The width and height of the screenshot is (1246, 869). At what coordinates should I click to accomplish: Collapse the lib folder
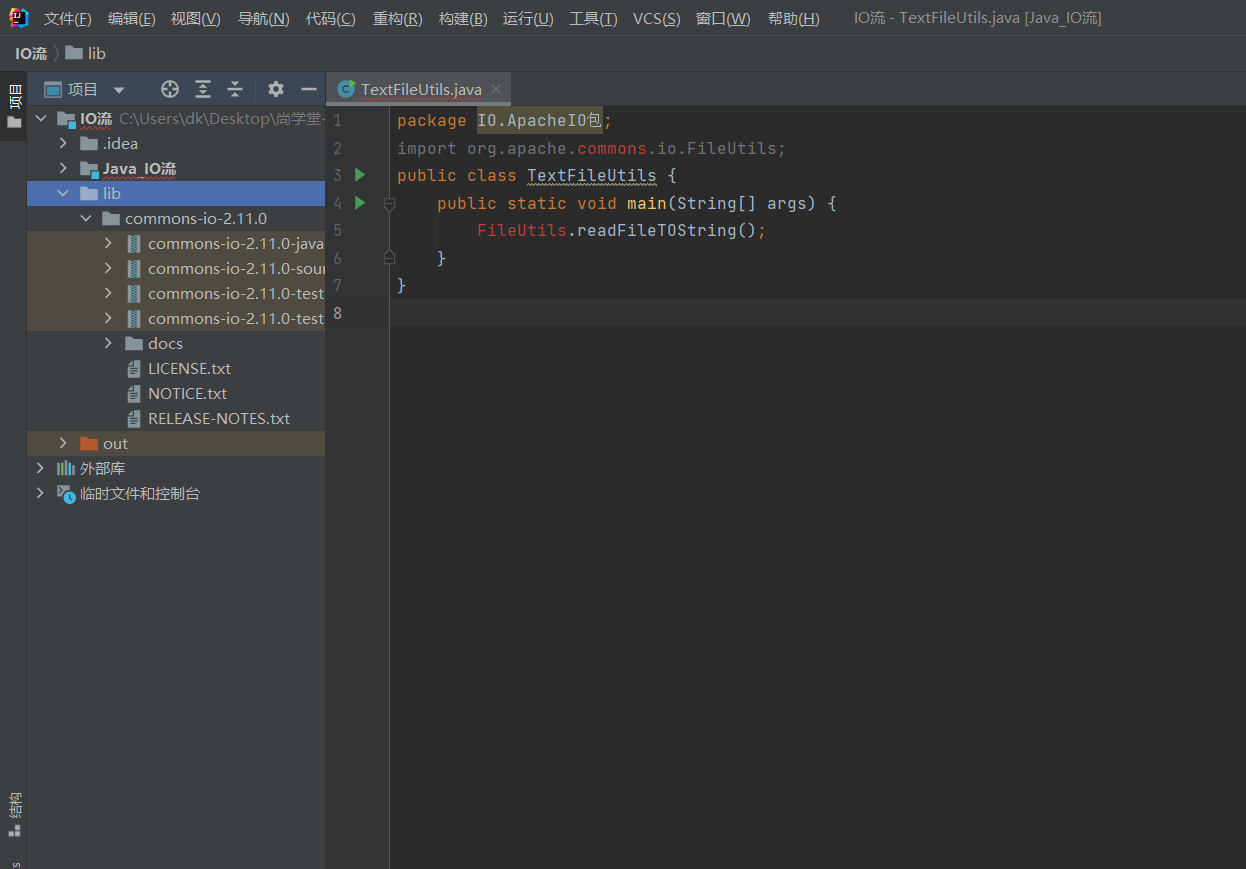tap(63, 193)
